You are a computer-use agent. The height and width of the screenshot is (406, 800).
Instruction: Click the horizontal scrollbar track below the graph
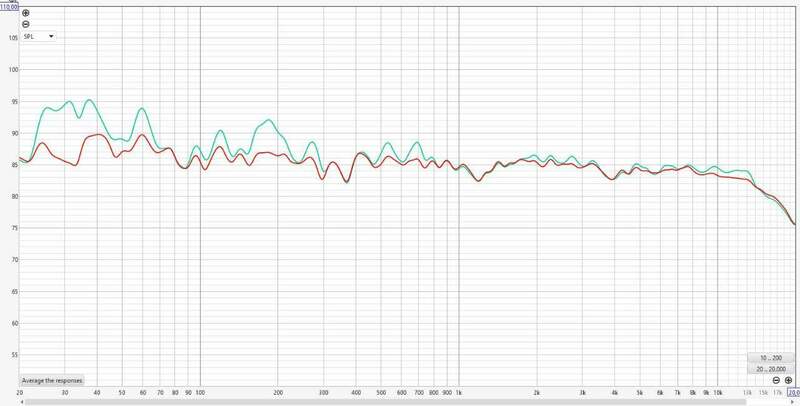click(400, 402)
